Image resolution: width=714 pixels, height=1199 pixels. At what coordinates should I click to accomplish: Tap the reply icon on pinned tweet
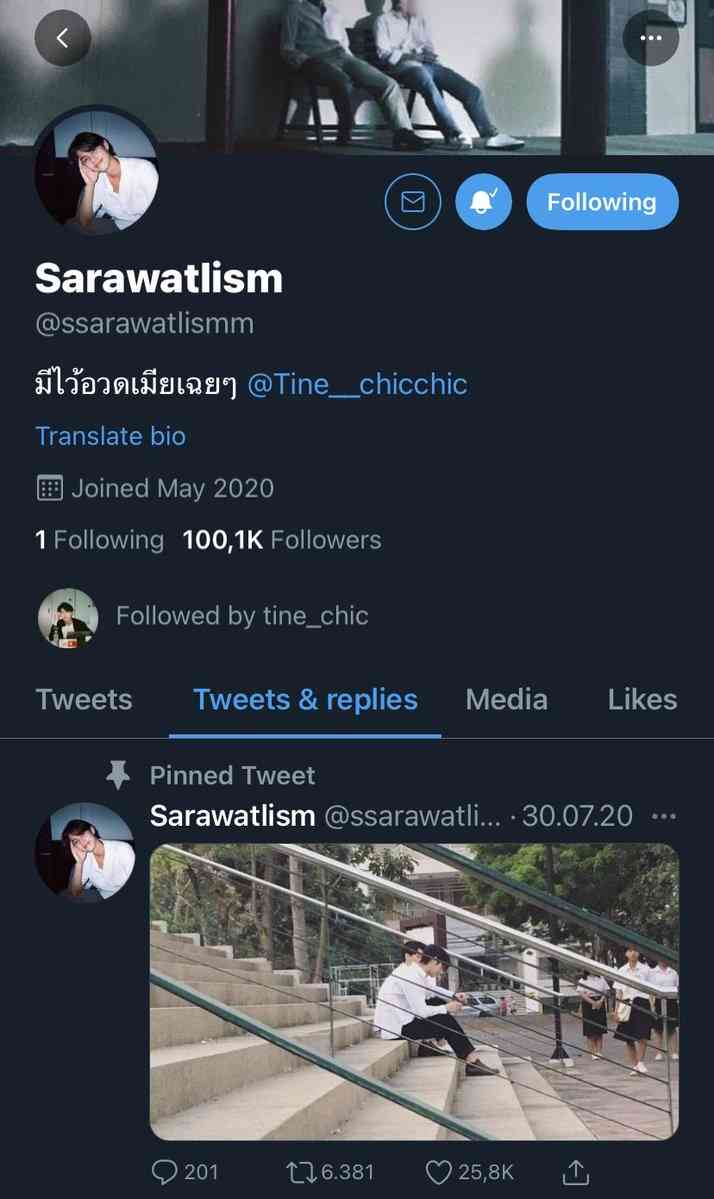click(164, 1171)
